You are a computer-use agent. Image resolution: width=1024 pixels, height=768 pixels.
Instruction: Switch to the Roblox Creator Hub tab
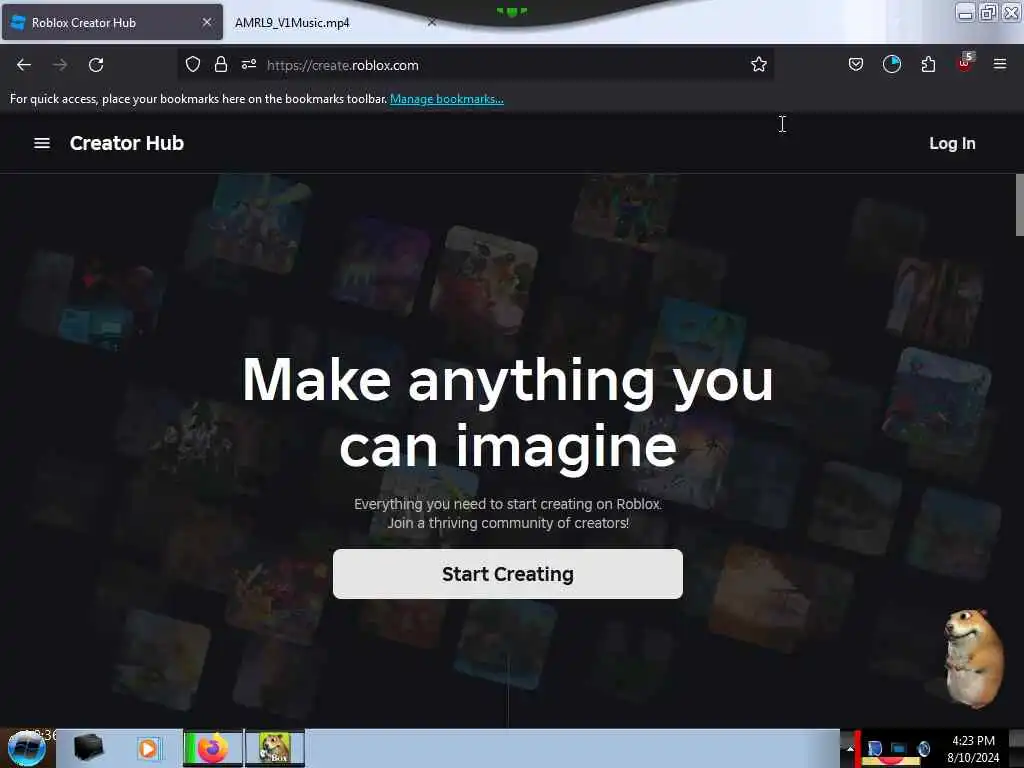pyautogui.click(x=112, y=23)
